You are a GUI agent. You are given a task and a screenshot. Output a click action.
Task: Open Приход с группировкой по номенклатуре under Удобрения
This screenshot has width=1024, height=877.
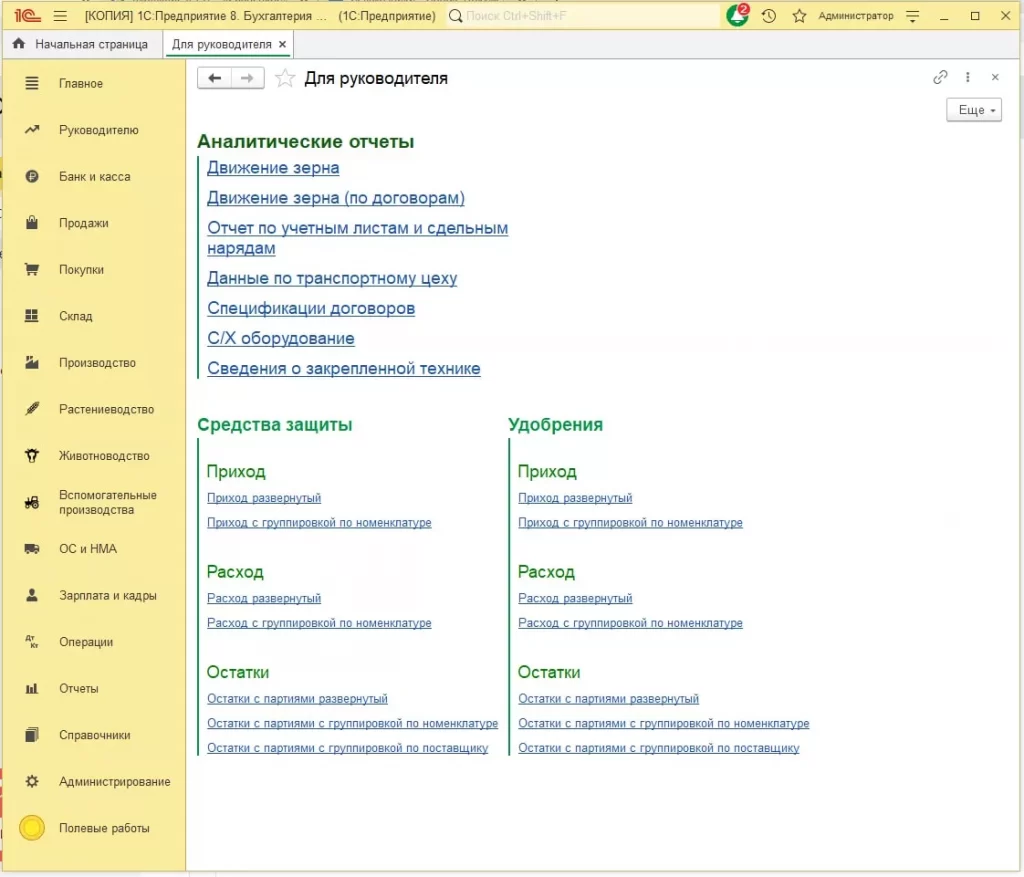630,522
